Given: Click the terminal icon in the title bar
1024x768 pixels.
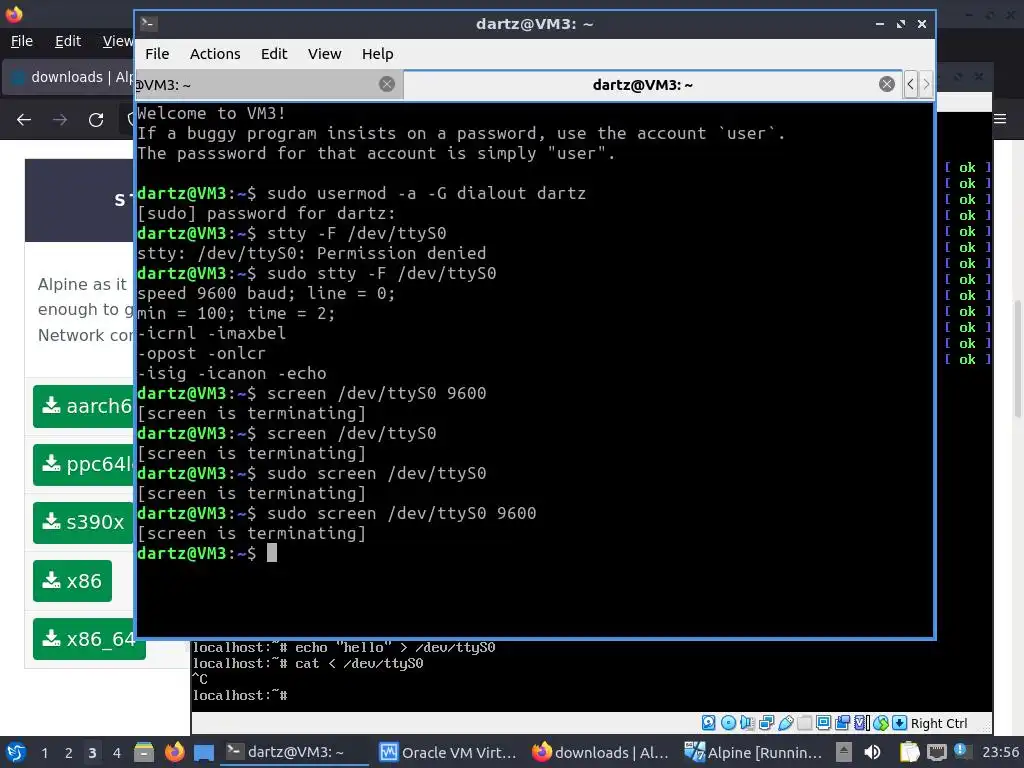Looking at the screenshot, I should (x=148, y=24).
